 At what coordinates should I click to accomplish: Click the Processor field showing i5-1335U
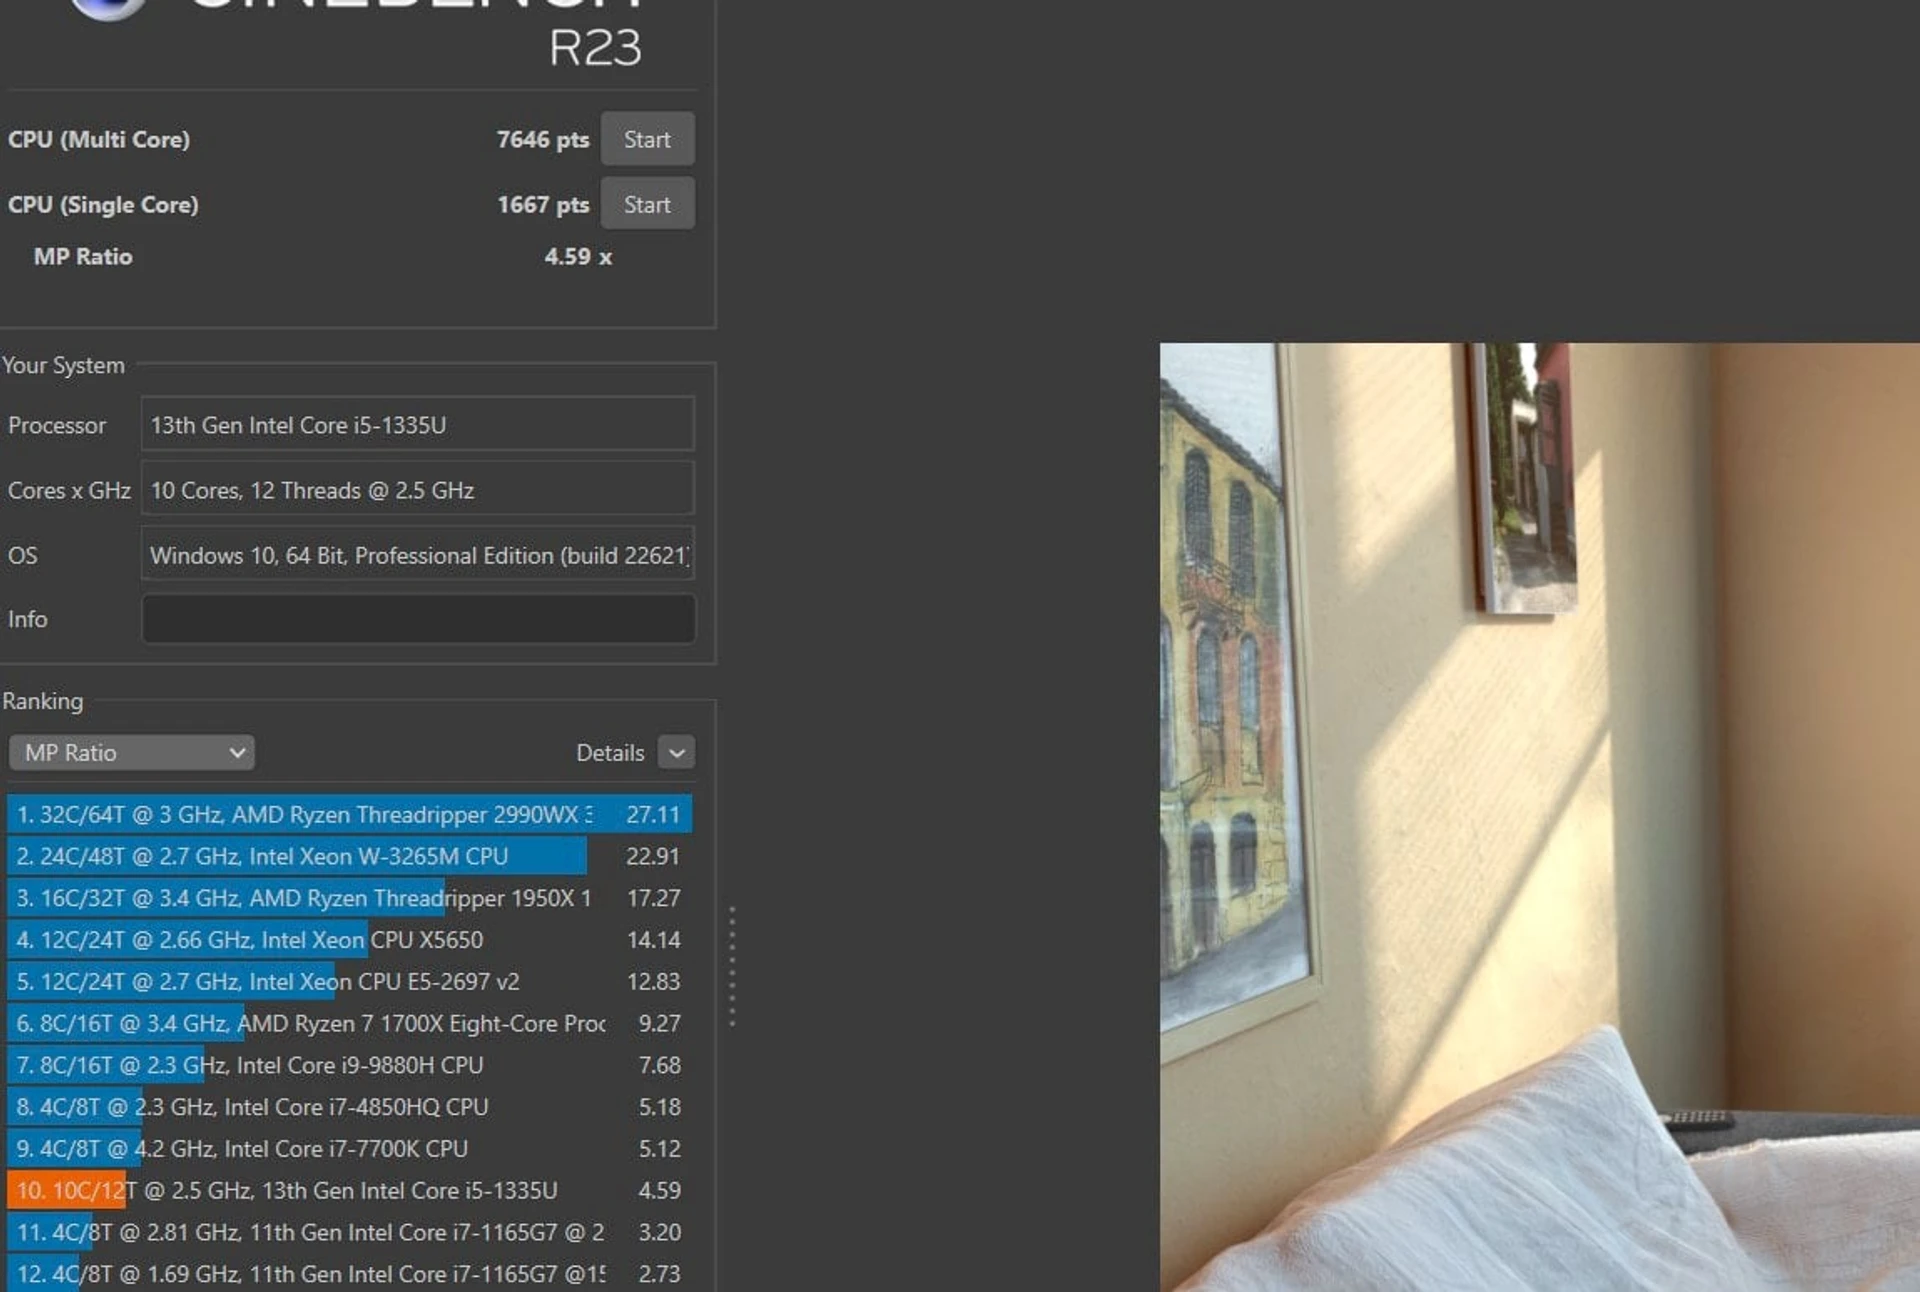(418, 424)
